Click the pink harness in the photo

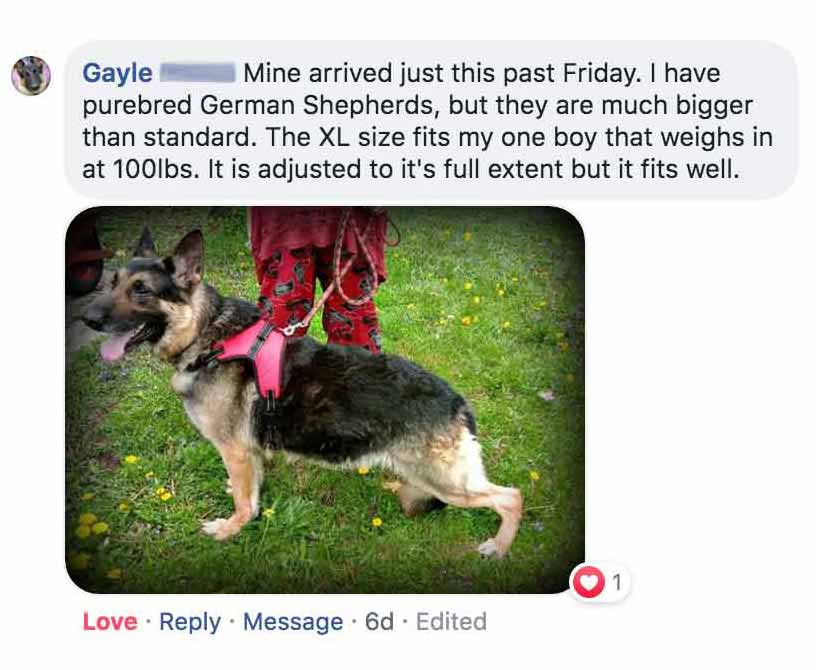point(255,356)
